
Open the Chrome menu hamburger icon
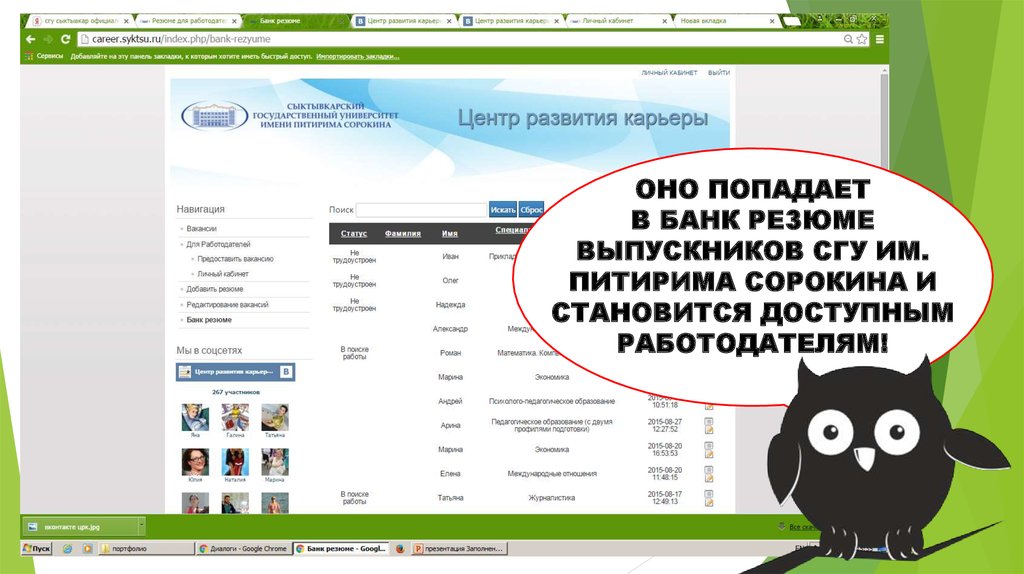(878, 39)
